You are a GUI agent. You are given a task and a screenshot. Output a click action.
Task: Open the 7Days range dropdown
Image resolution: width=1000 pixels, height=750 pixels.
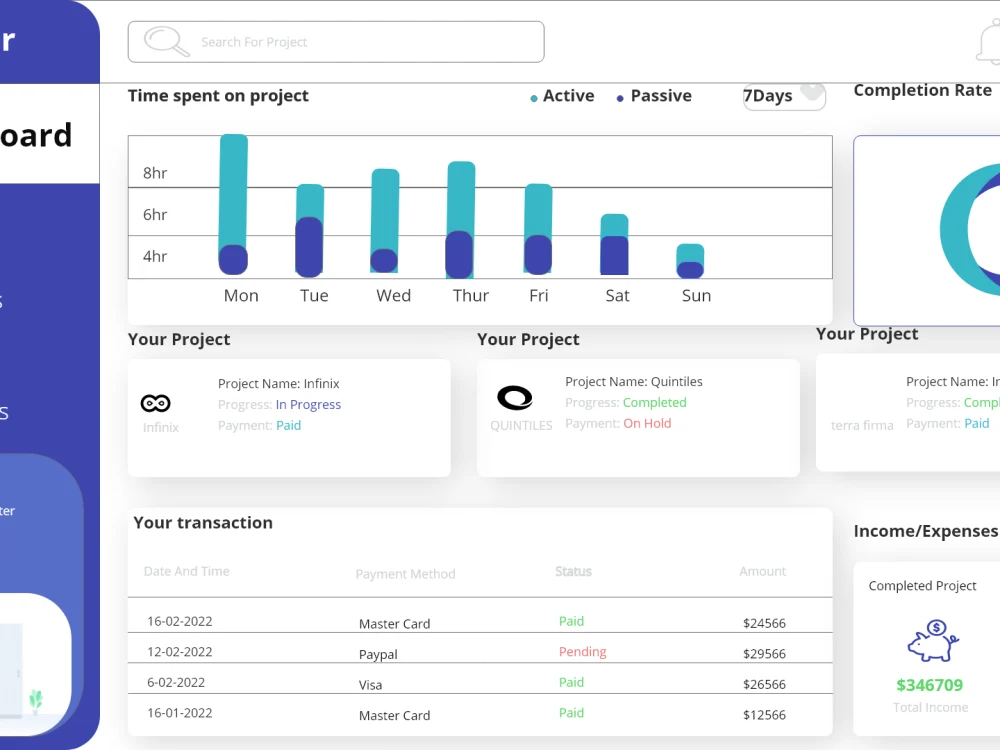point(784,96)
